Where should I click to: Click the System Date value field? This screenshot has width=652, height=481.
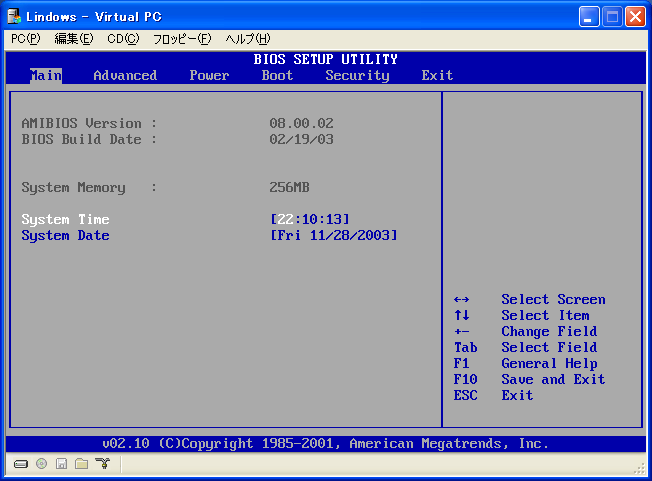tap(334, 235)
